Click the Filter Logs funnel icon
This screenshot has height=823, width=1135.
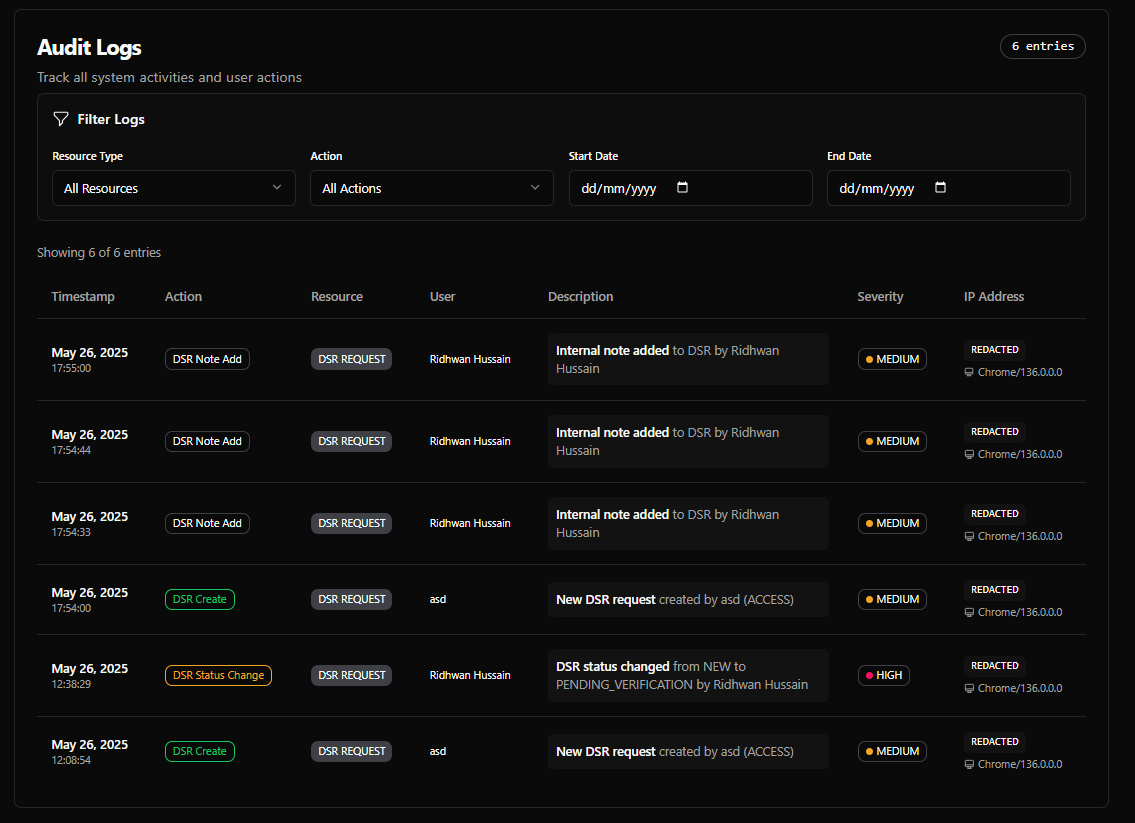(61, 119)
